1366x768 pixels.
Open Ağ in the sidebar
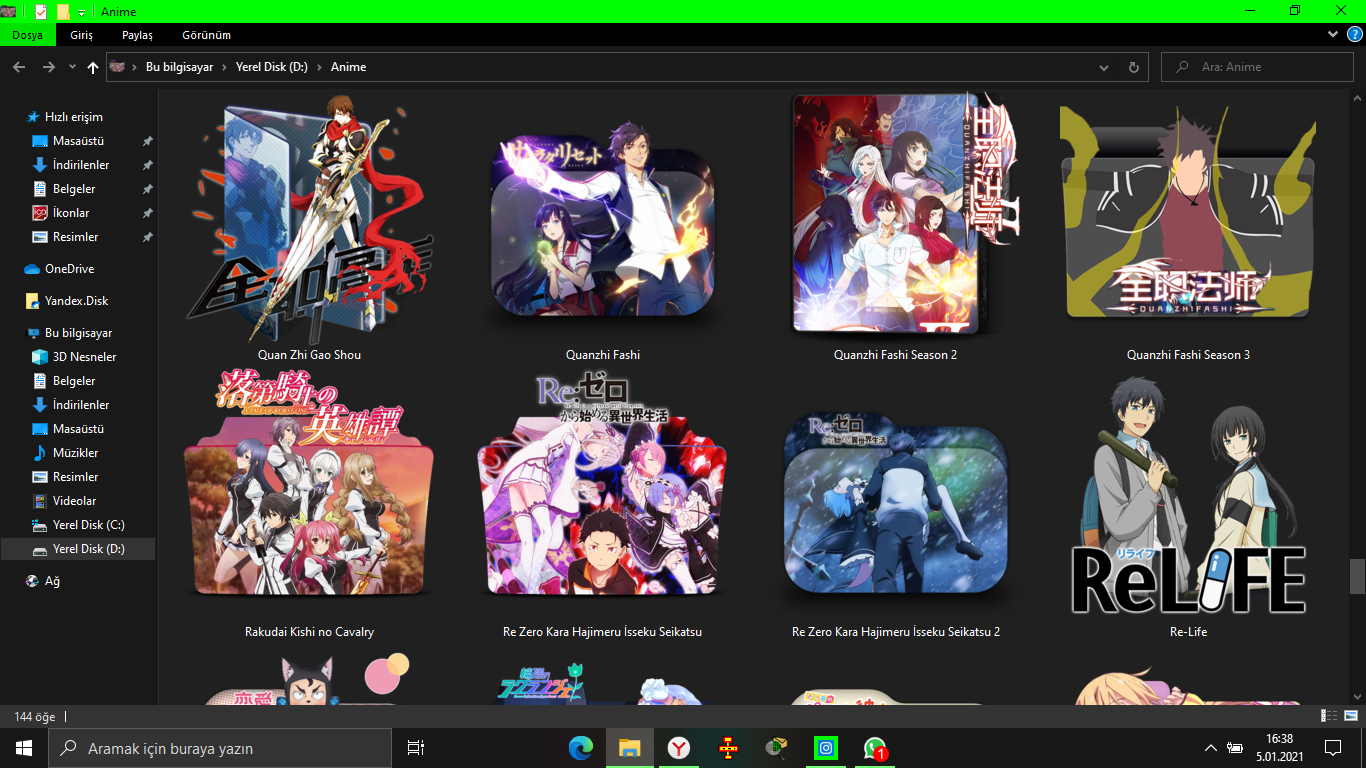click(x=52, y=581)
